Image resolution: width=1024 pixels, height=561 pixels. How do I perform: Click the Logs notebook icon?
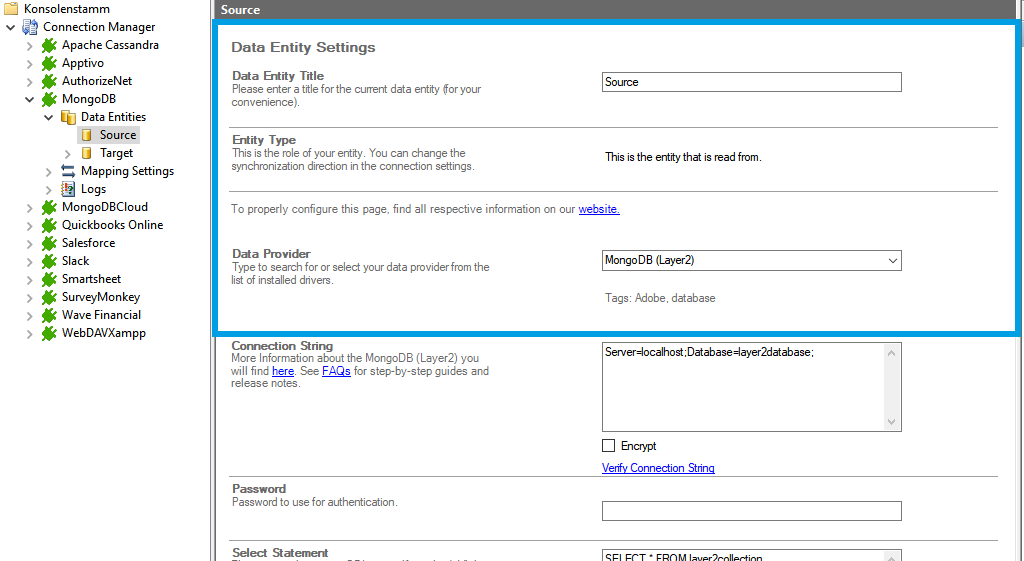click(x=68, y=189)
